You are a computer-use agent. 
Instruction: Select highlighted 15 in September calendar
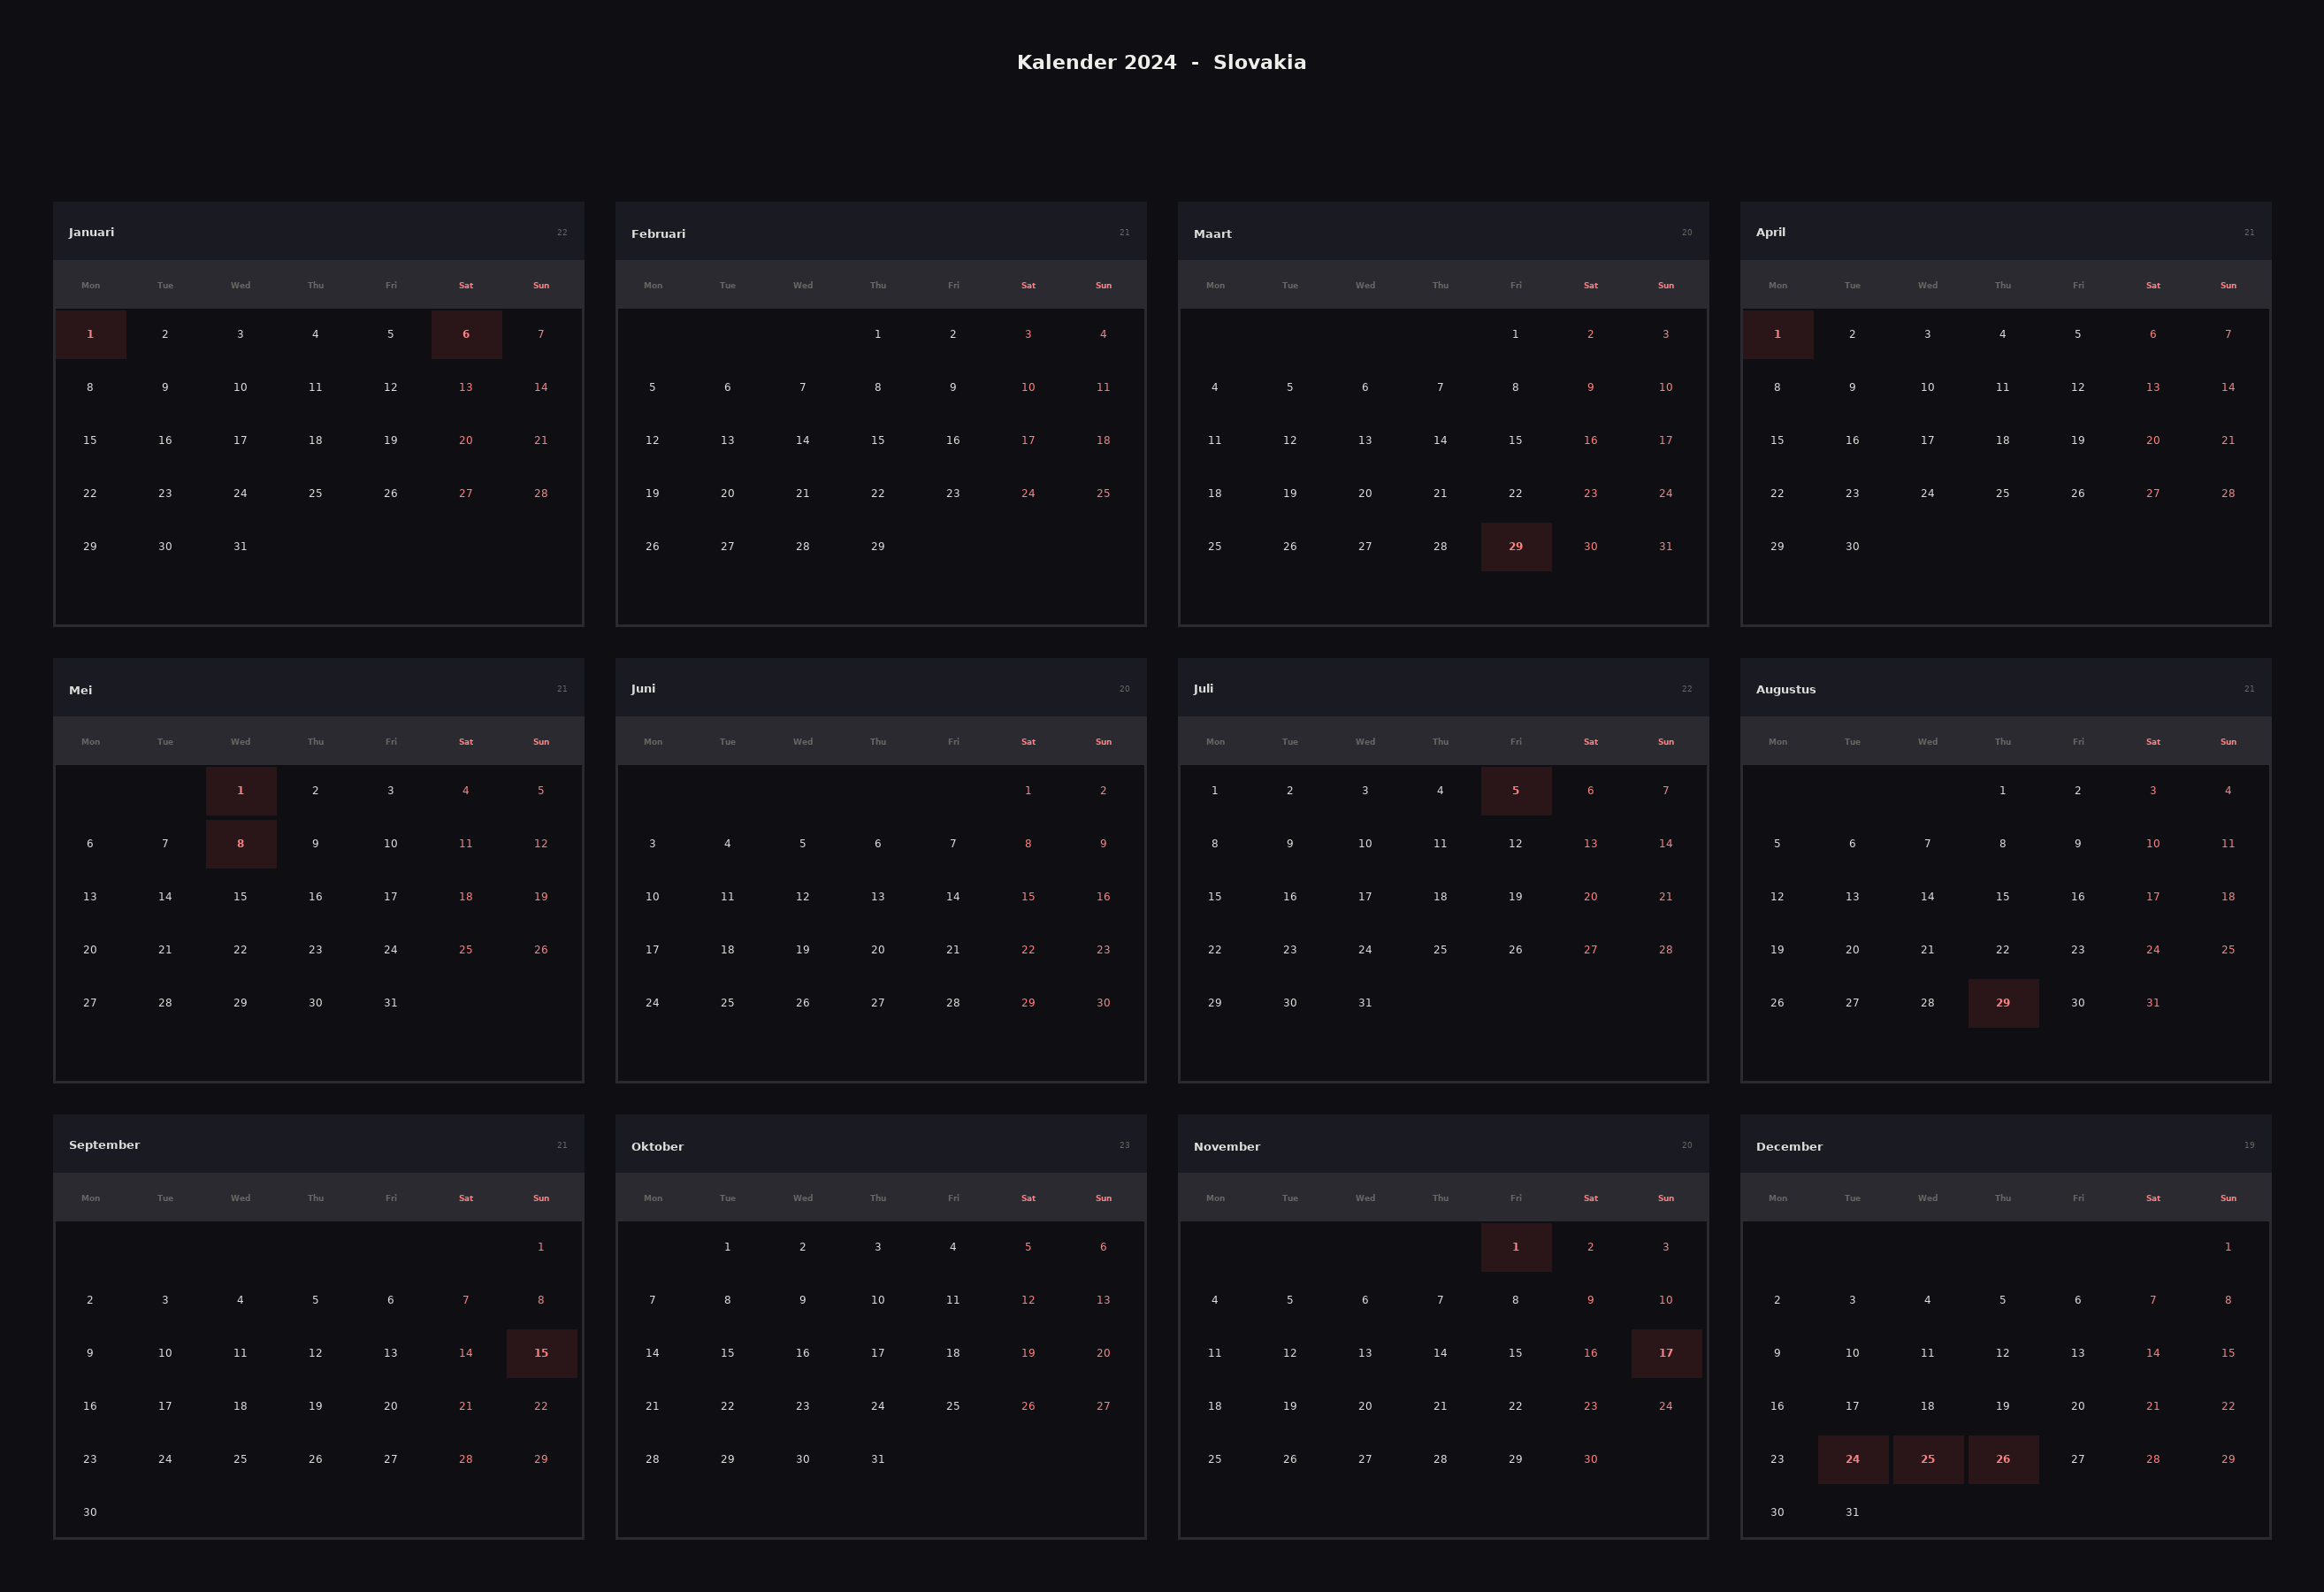click(x=541, y=1354)
